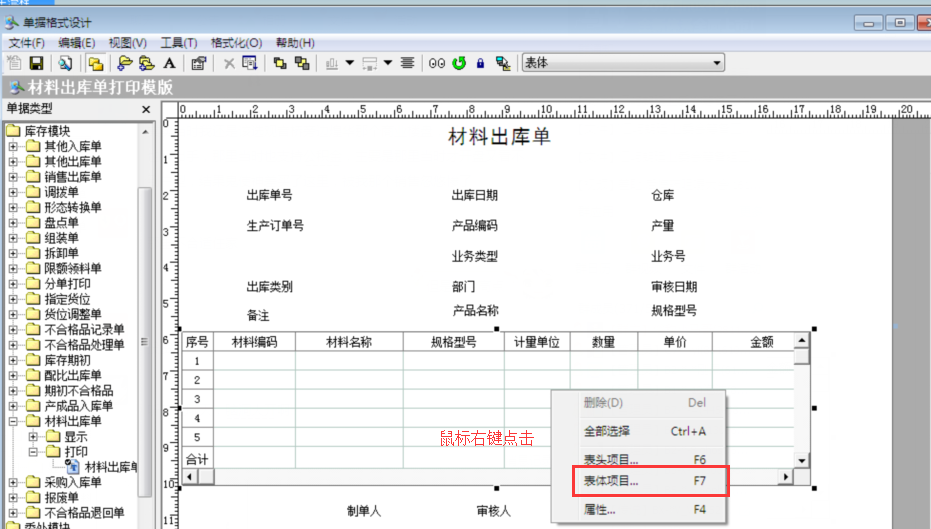
Task: Select the 销售出库单 tree item
Action: (72, 177)
